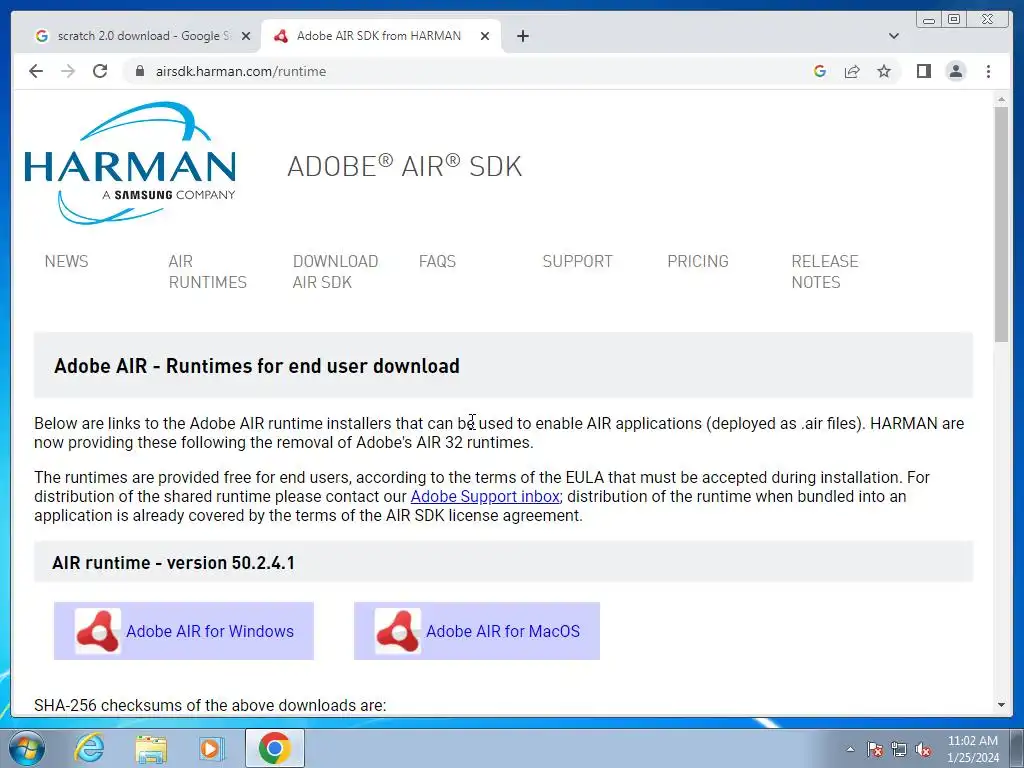
Task: Go back to the previous page
Action: [36, 71]
